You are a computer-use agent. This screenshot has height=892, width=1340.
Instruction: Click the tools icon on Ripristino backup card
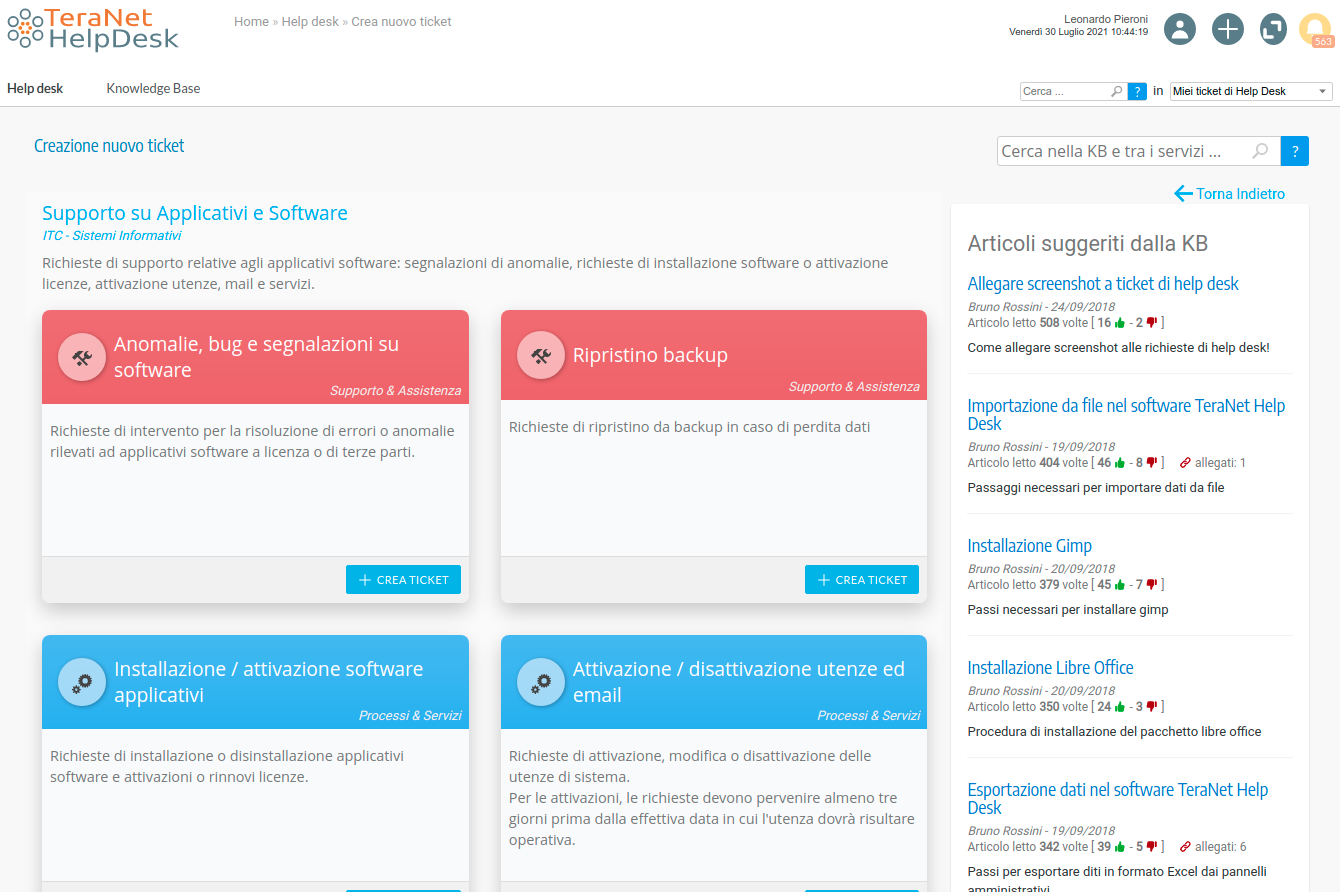[541, 356]
